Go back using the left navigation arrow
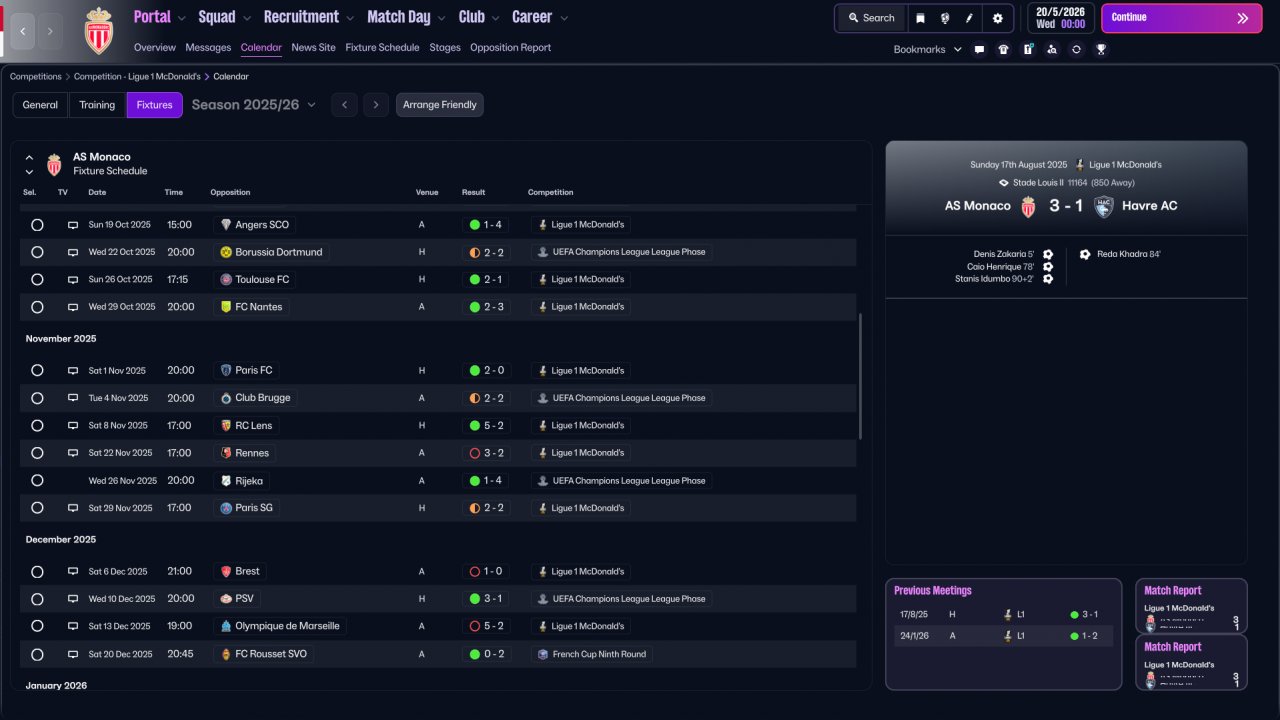Viewport: 1280px width, 720px height. pyautogui.click(x=23, y=31)
